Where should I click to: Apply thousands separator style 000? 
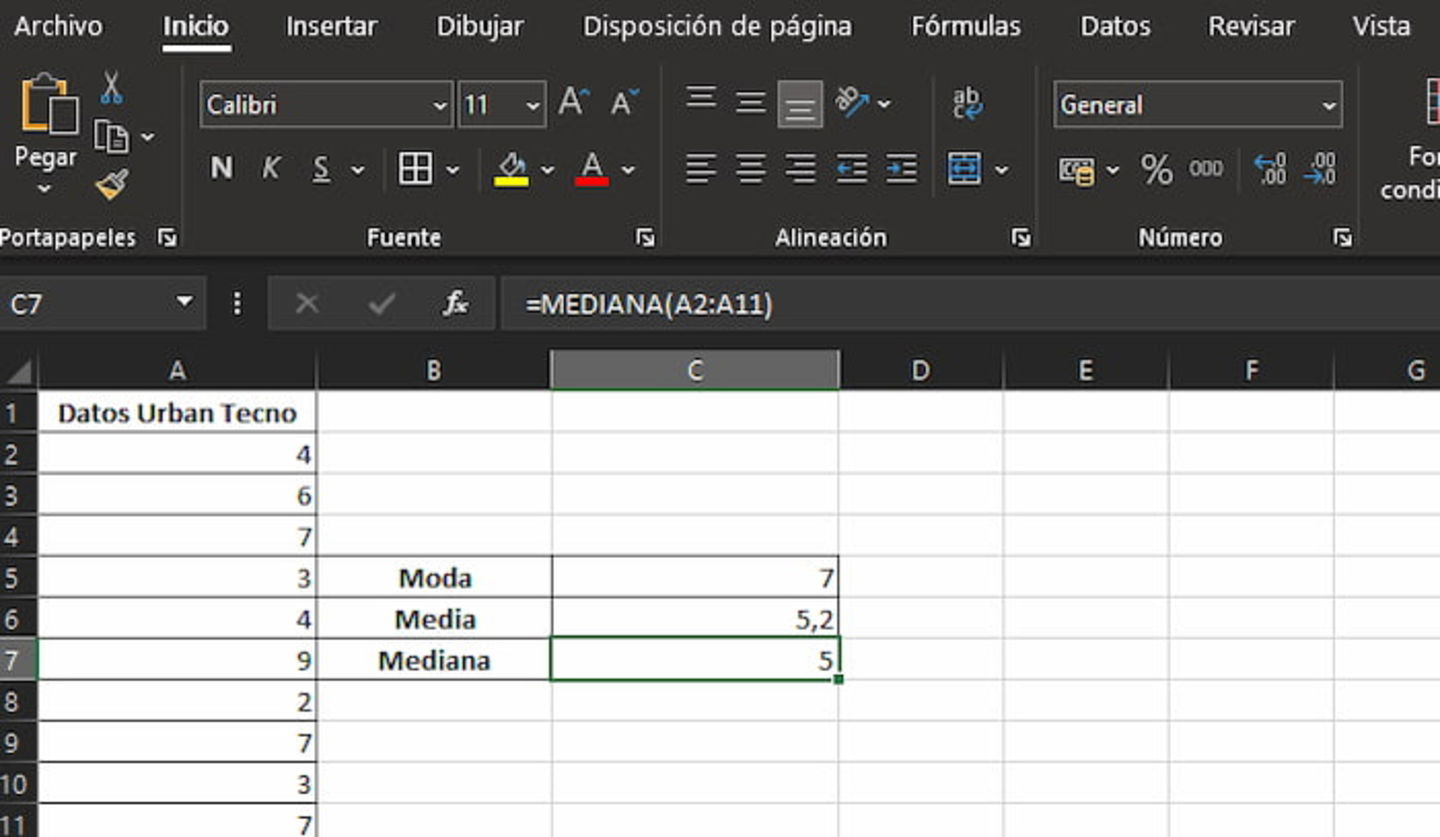(1205, 169)
